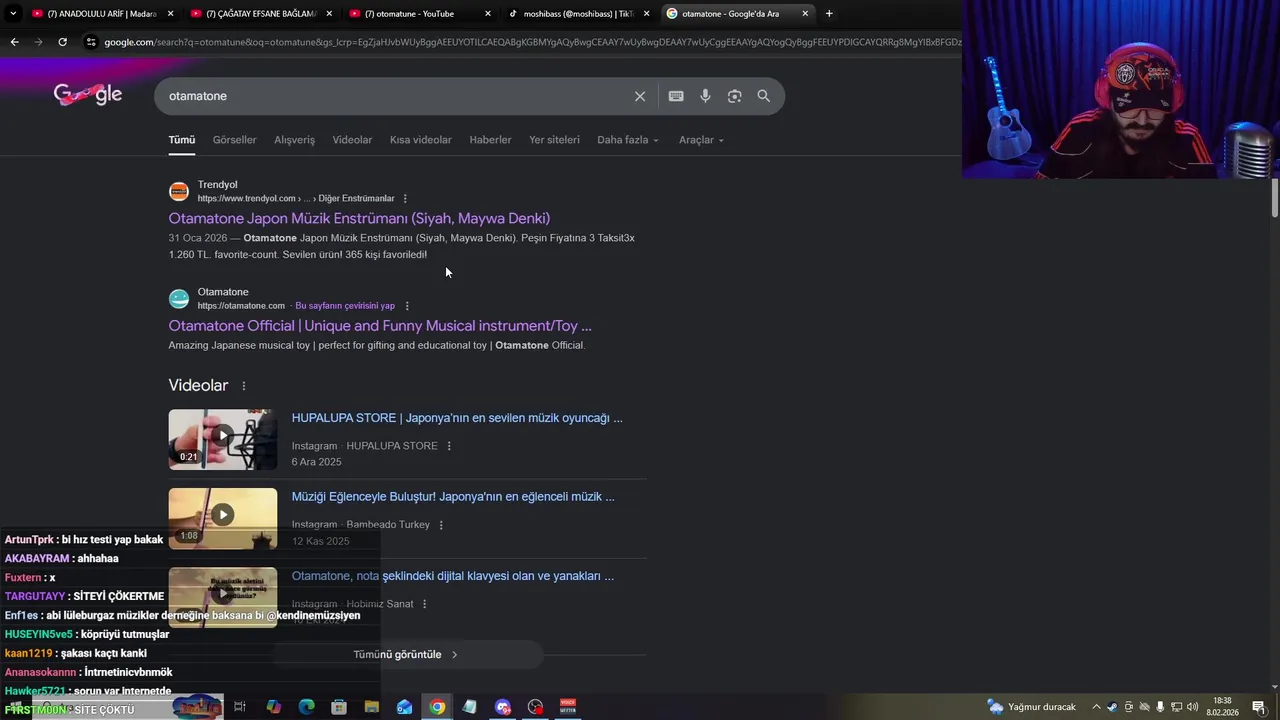The width and height of the screenshot is (1280, 720).
Task: Clear the search box with the X icon
Action: (x=640, y=96)
